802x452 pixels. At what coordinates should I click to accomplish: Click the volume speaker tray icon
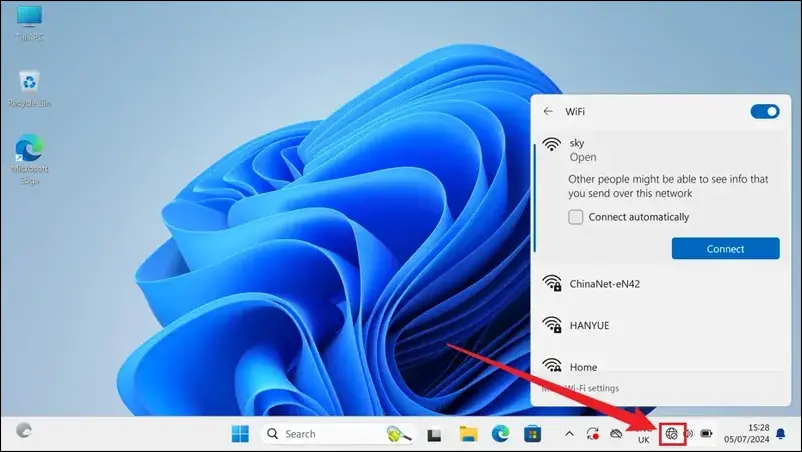coord(689,434)
